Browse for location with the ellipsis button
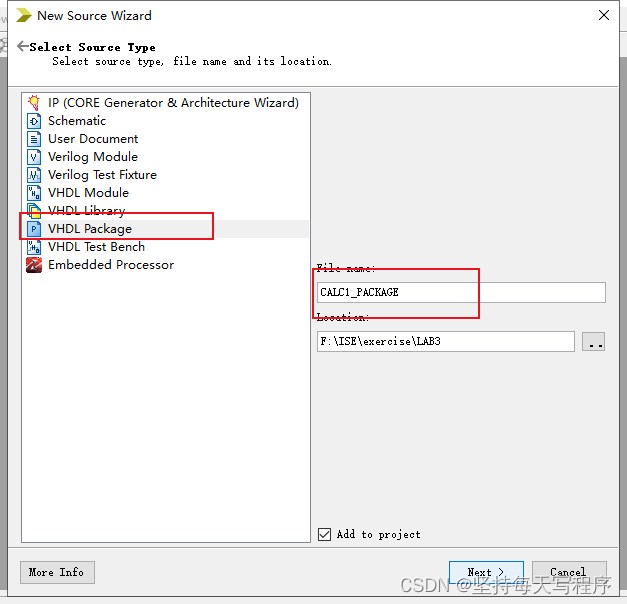Viewport: 627px width, 604px height. coord(594,342)
